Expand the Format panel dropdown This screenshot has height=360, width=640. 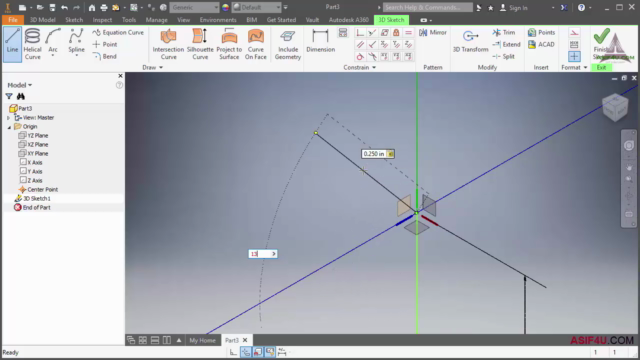tap(585, 67)
